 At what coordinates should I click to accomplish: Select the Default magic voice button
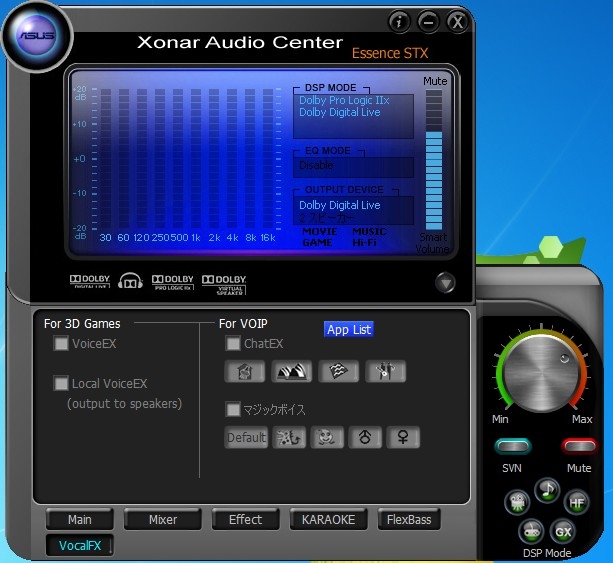click(246, 437)
